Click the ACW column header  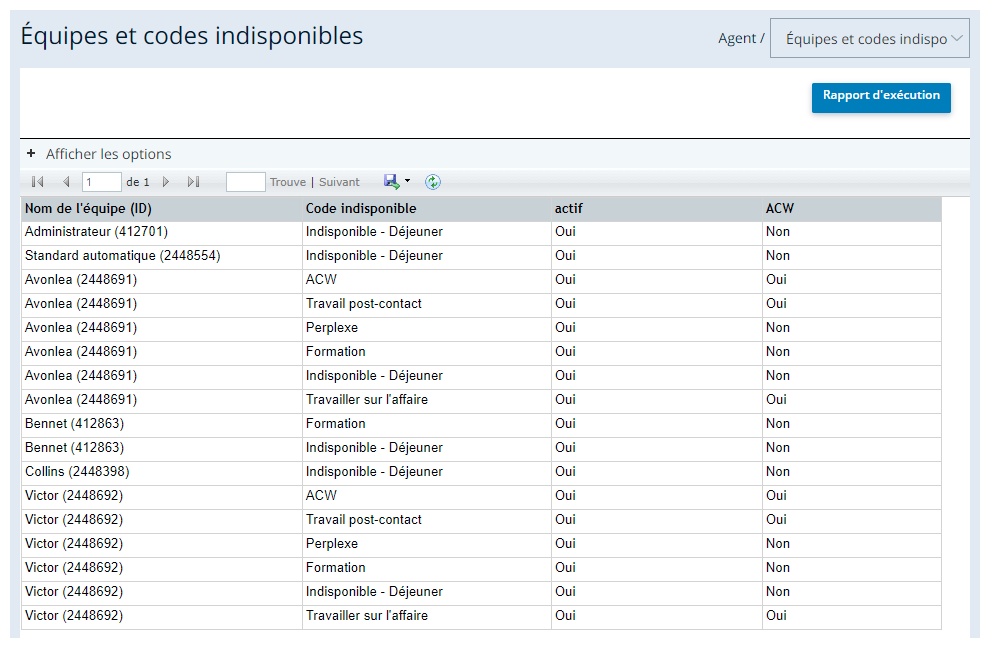pos(779,209)
